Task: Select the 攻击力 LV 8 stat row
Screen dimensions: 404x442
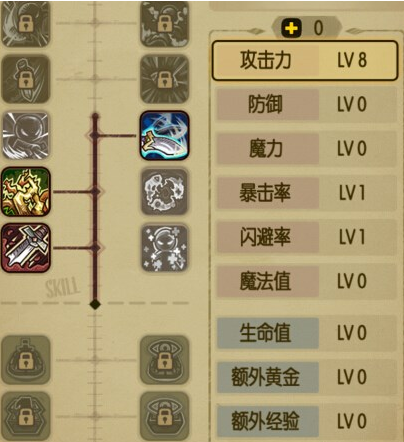Action: [x=305, y=61]
